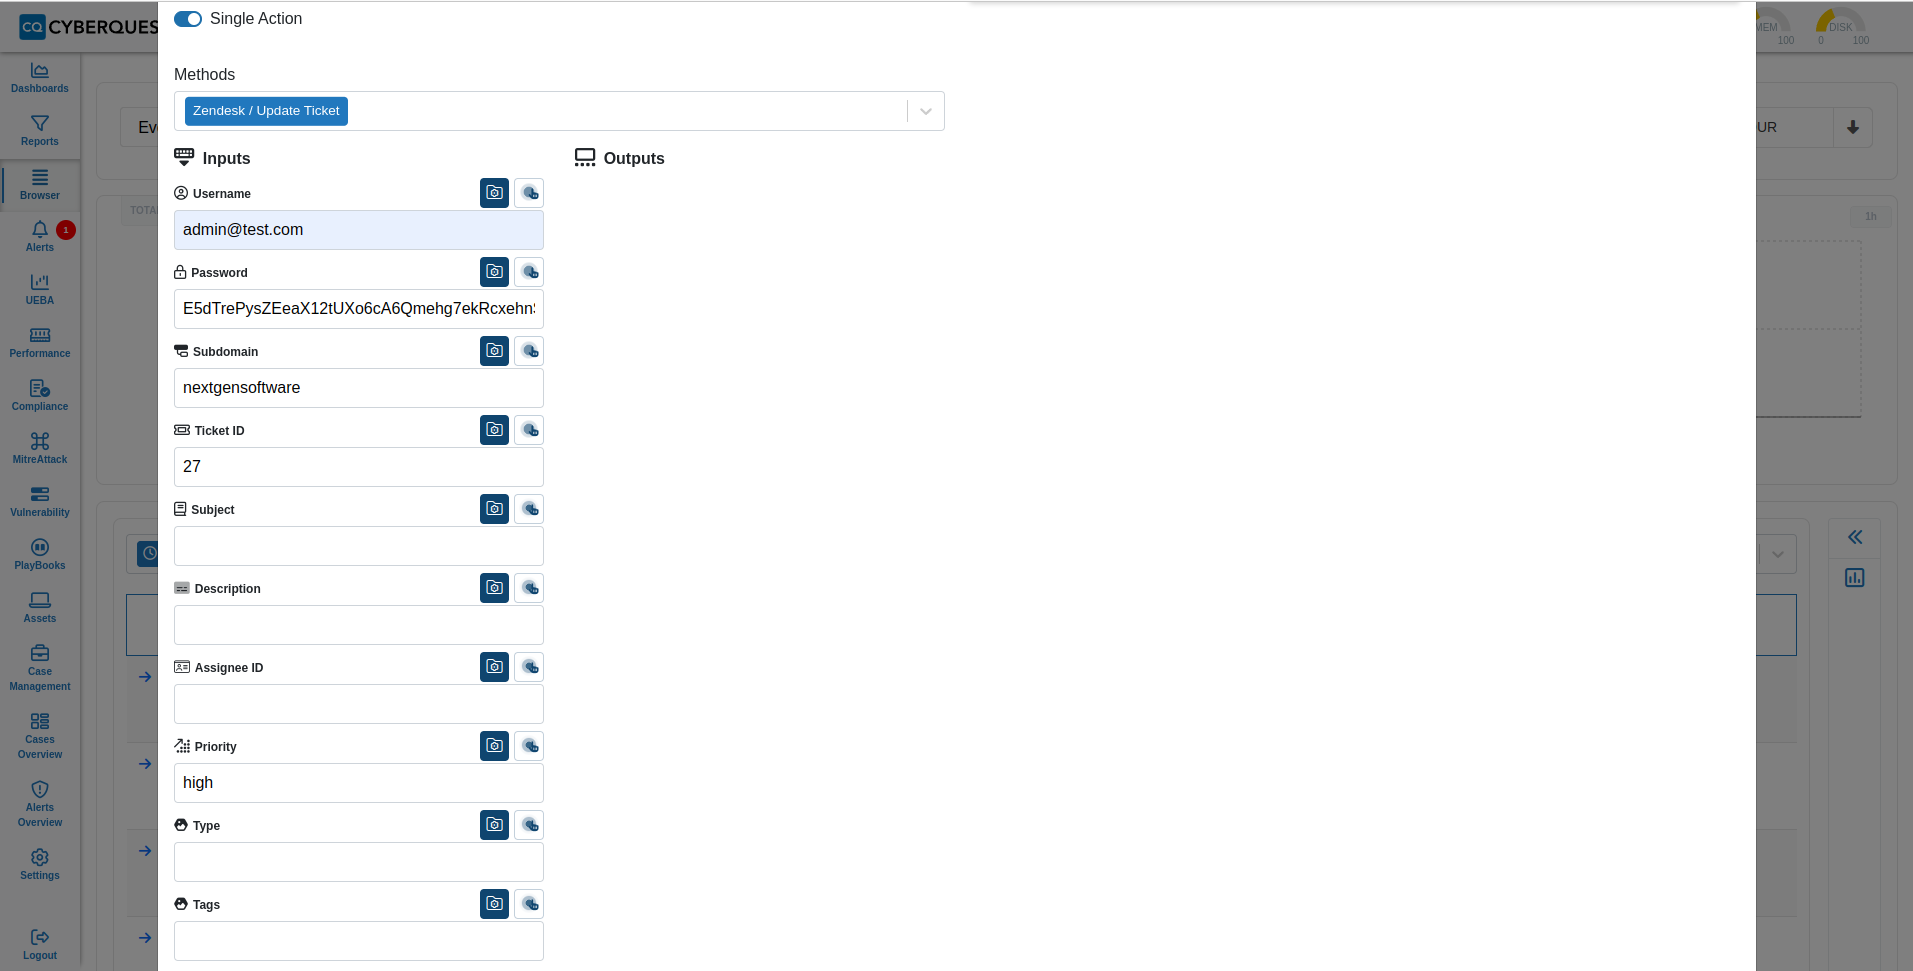The height and width of the screenshot is (971, 1913).
Task: Click the Password input field
Action: point(359,309)
